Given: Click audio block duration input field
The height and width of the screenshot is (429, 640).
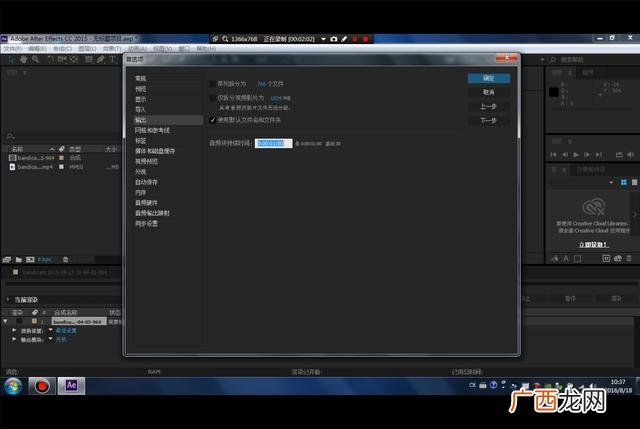Looking at the screenshot, I should pyautogui.click(x=273, y=143).
